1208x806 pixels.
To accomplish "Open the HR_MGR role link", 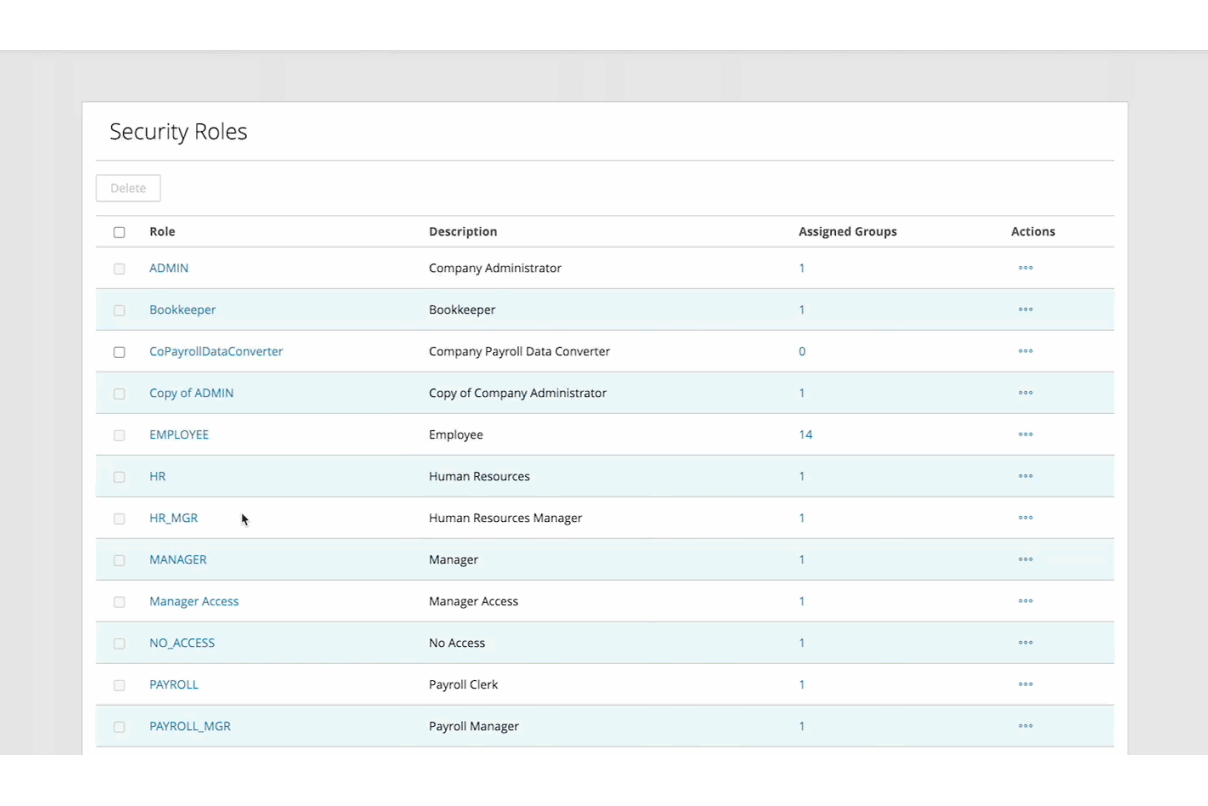I will [x=173, y=518].
